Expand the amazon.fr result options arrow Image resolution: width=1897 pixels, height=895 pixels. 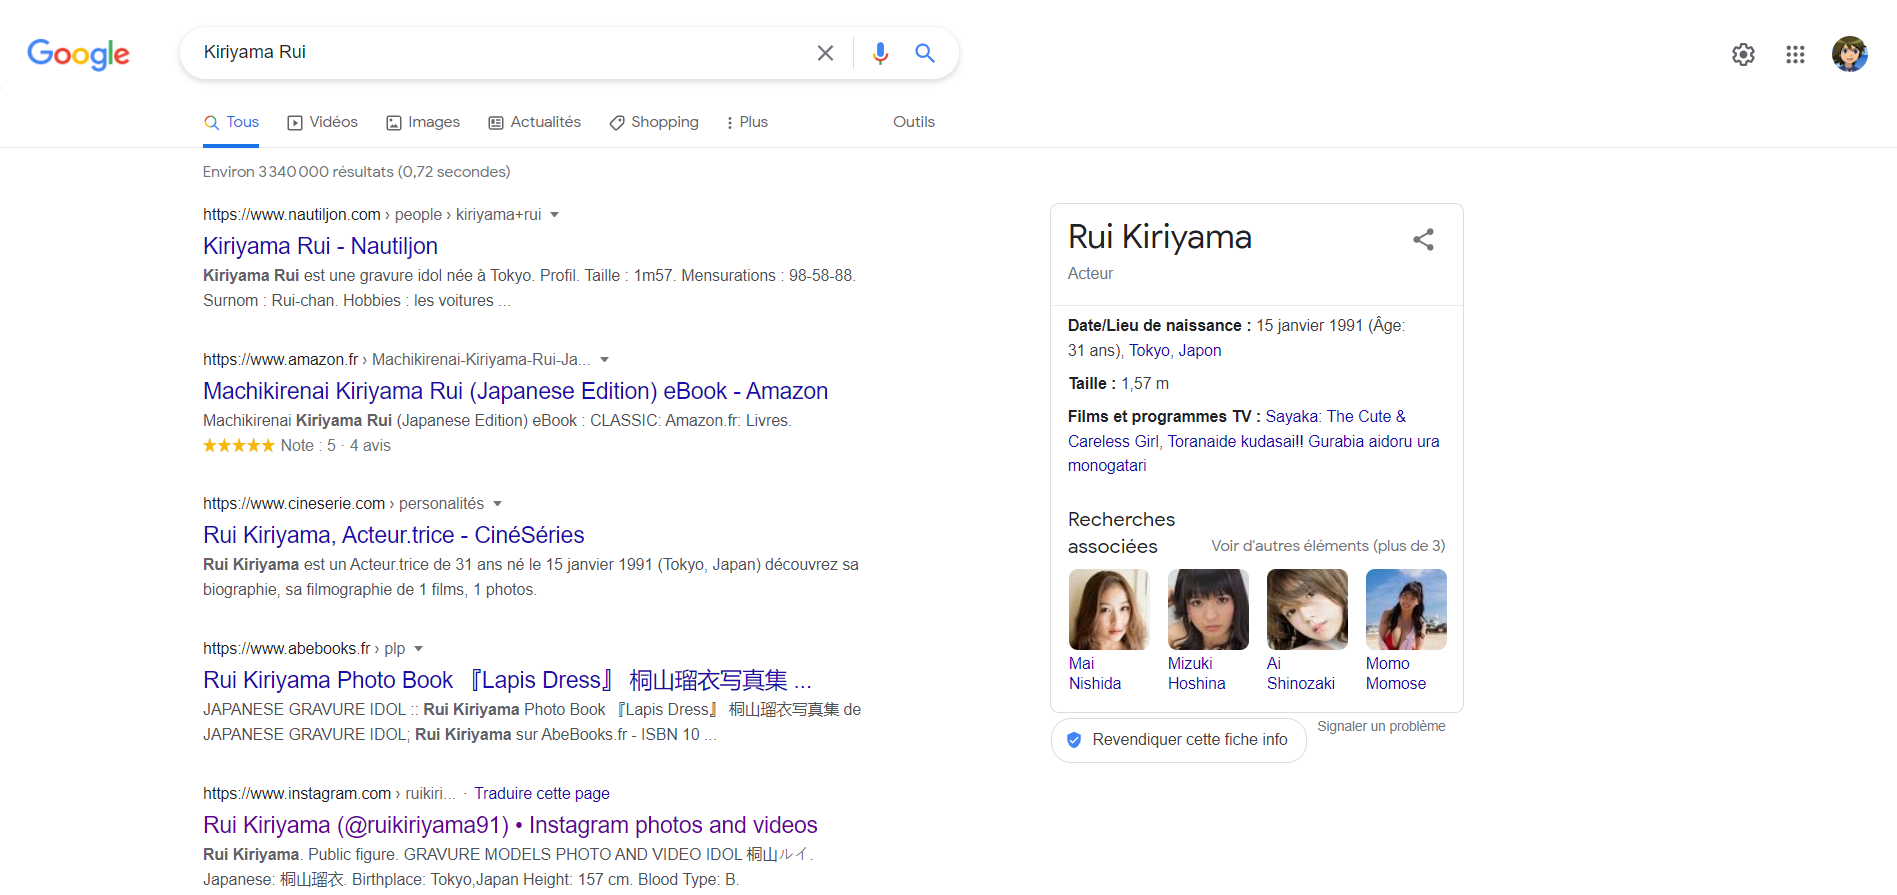click(x=604, y=360)
